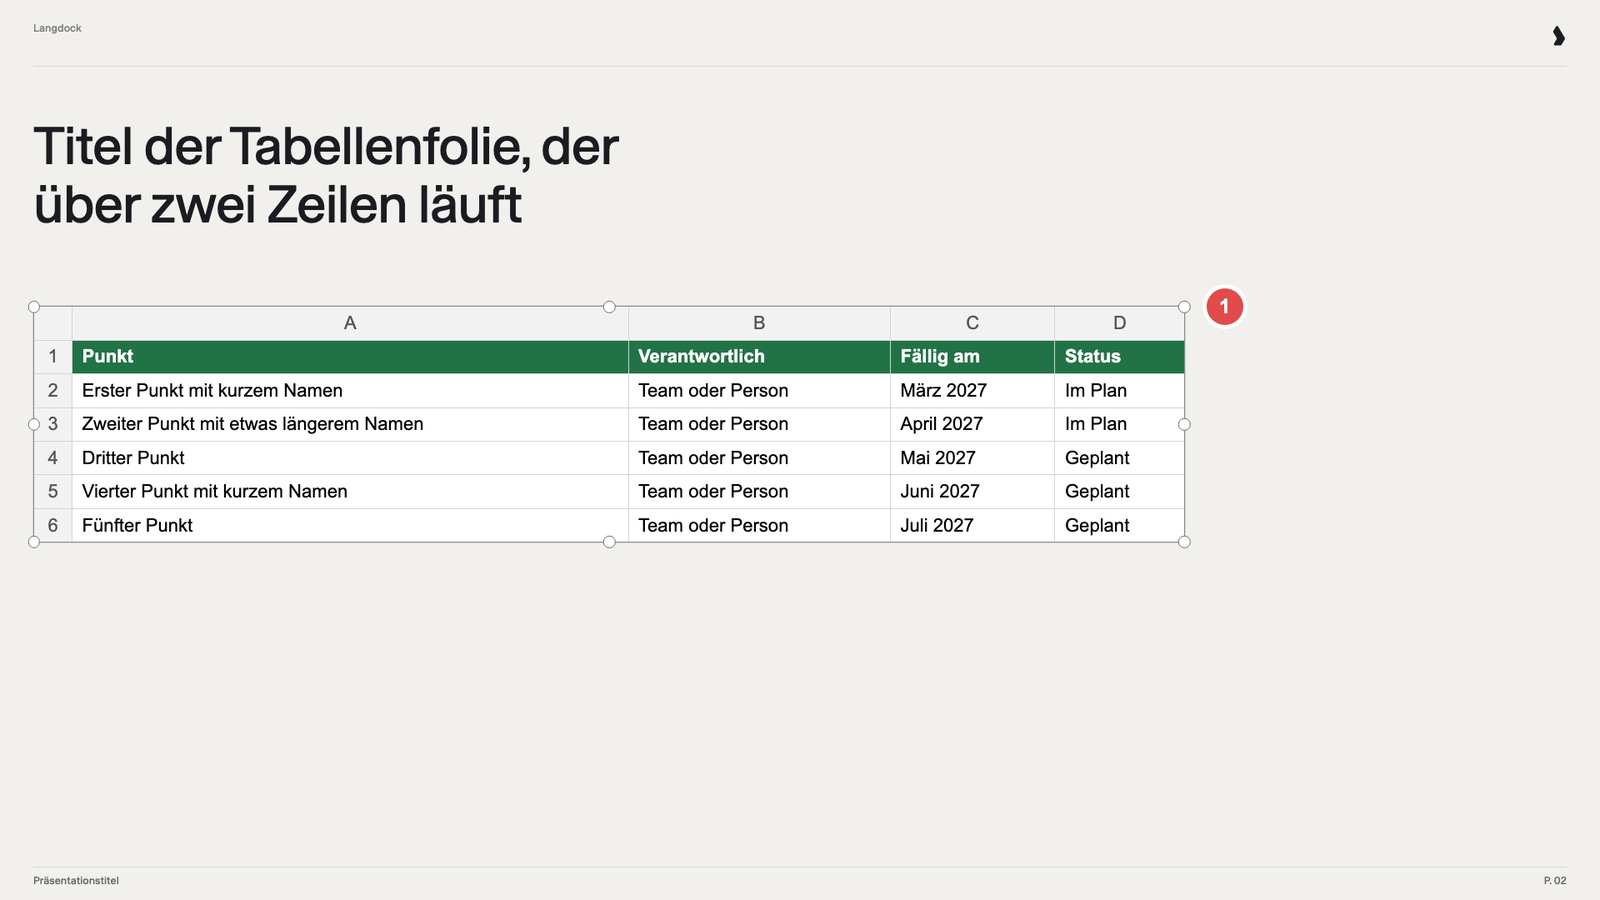
Task: Click 'Team oder Person' in row 2
Action: coord(759,391)
